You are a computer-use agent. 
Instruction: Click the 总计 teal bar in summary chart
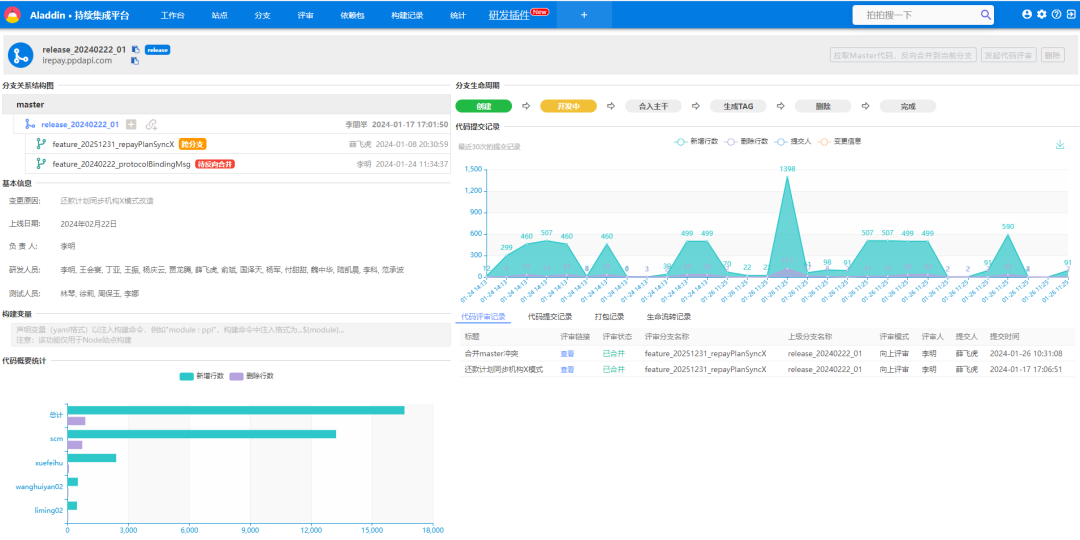coord(236,411)
